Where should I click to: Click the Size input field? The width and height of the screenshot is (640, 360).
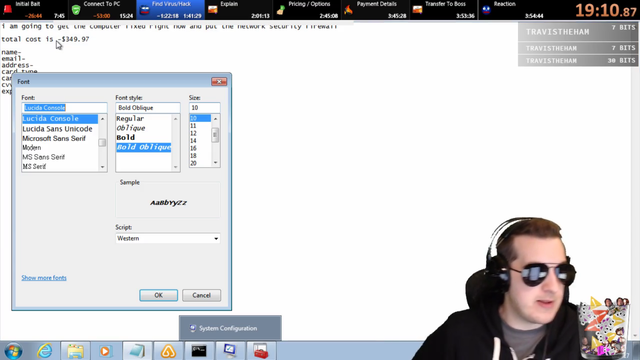tap(204, 108)
